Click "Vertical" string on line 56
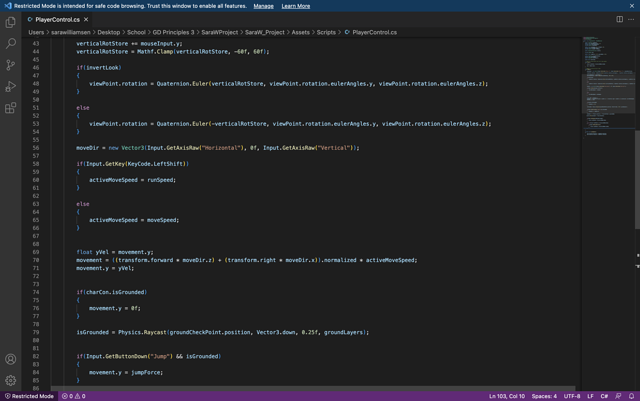640x401 pixels. [x=333, y=148]
